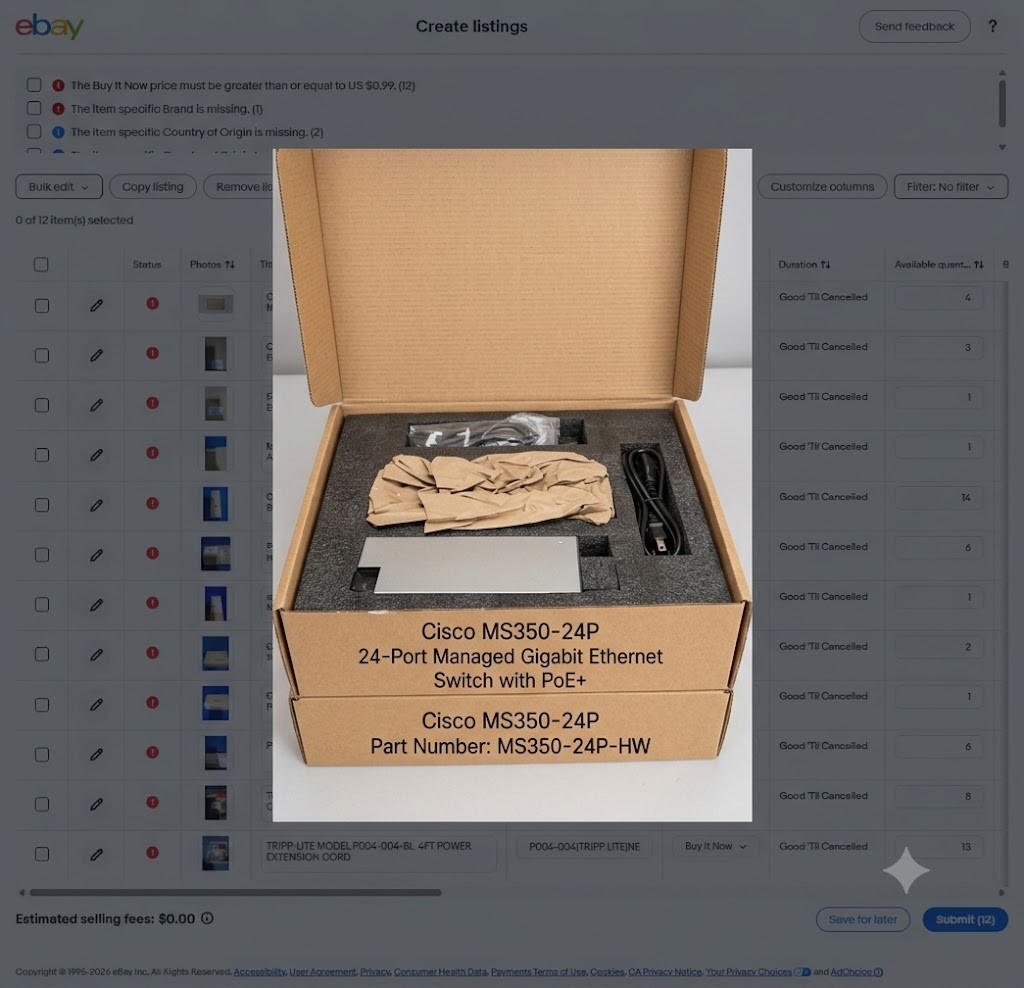The height and width of the screenshot is (988, 1024).
Task: Check the box for the Country of Origin missing message
Action: click(34, 131)
